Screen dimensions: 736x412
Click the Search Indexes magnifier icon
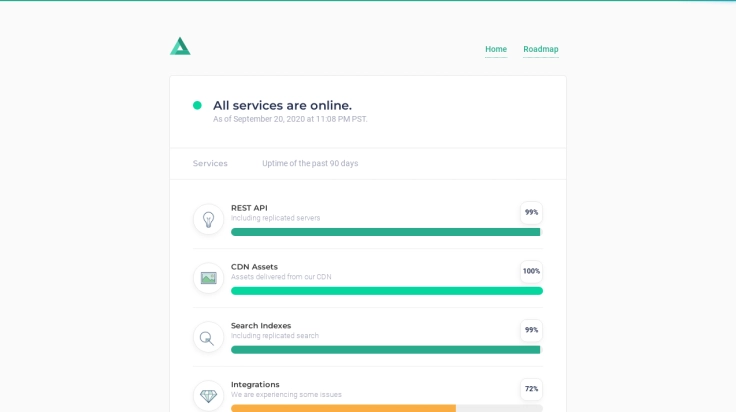(208, 337)
